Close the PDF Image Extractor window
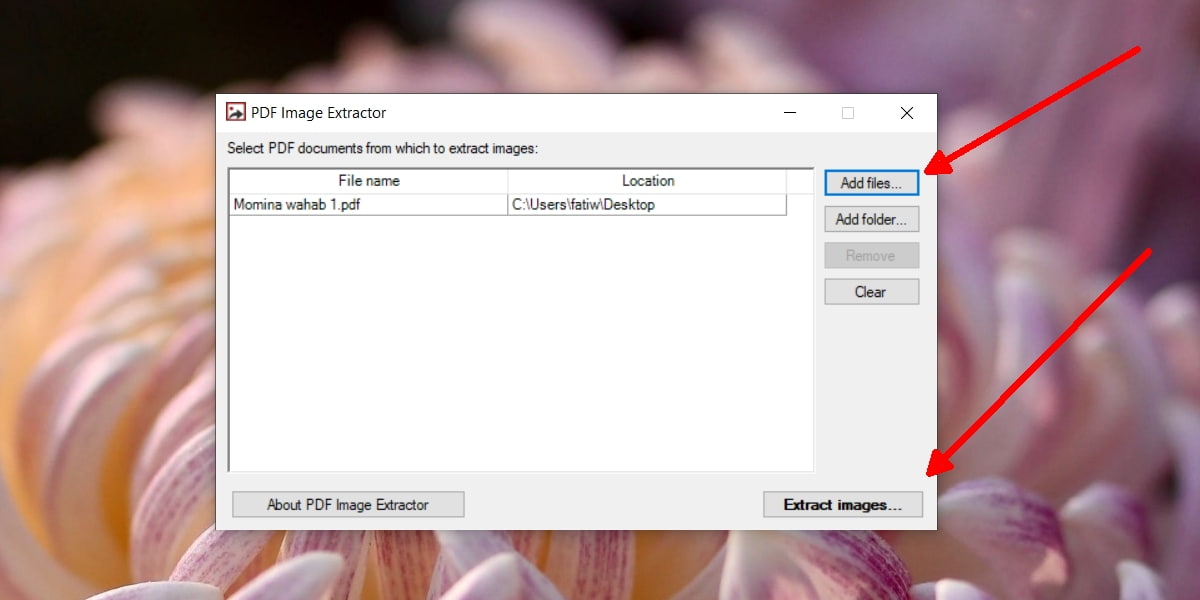 pyautogui.click(x=906, y=113)
